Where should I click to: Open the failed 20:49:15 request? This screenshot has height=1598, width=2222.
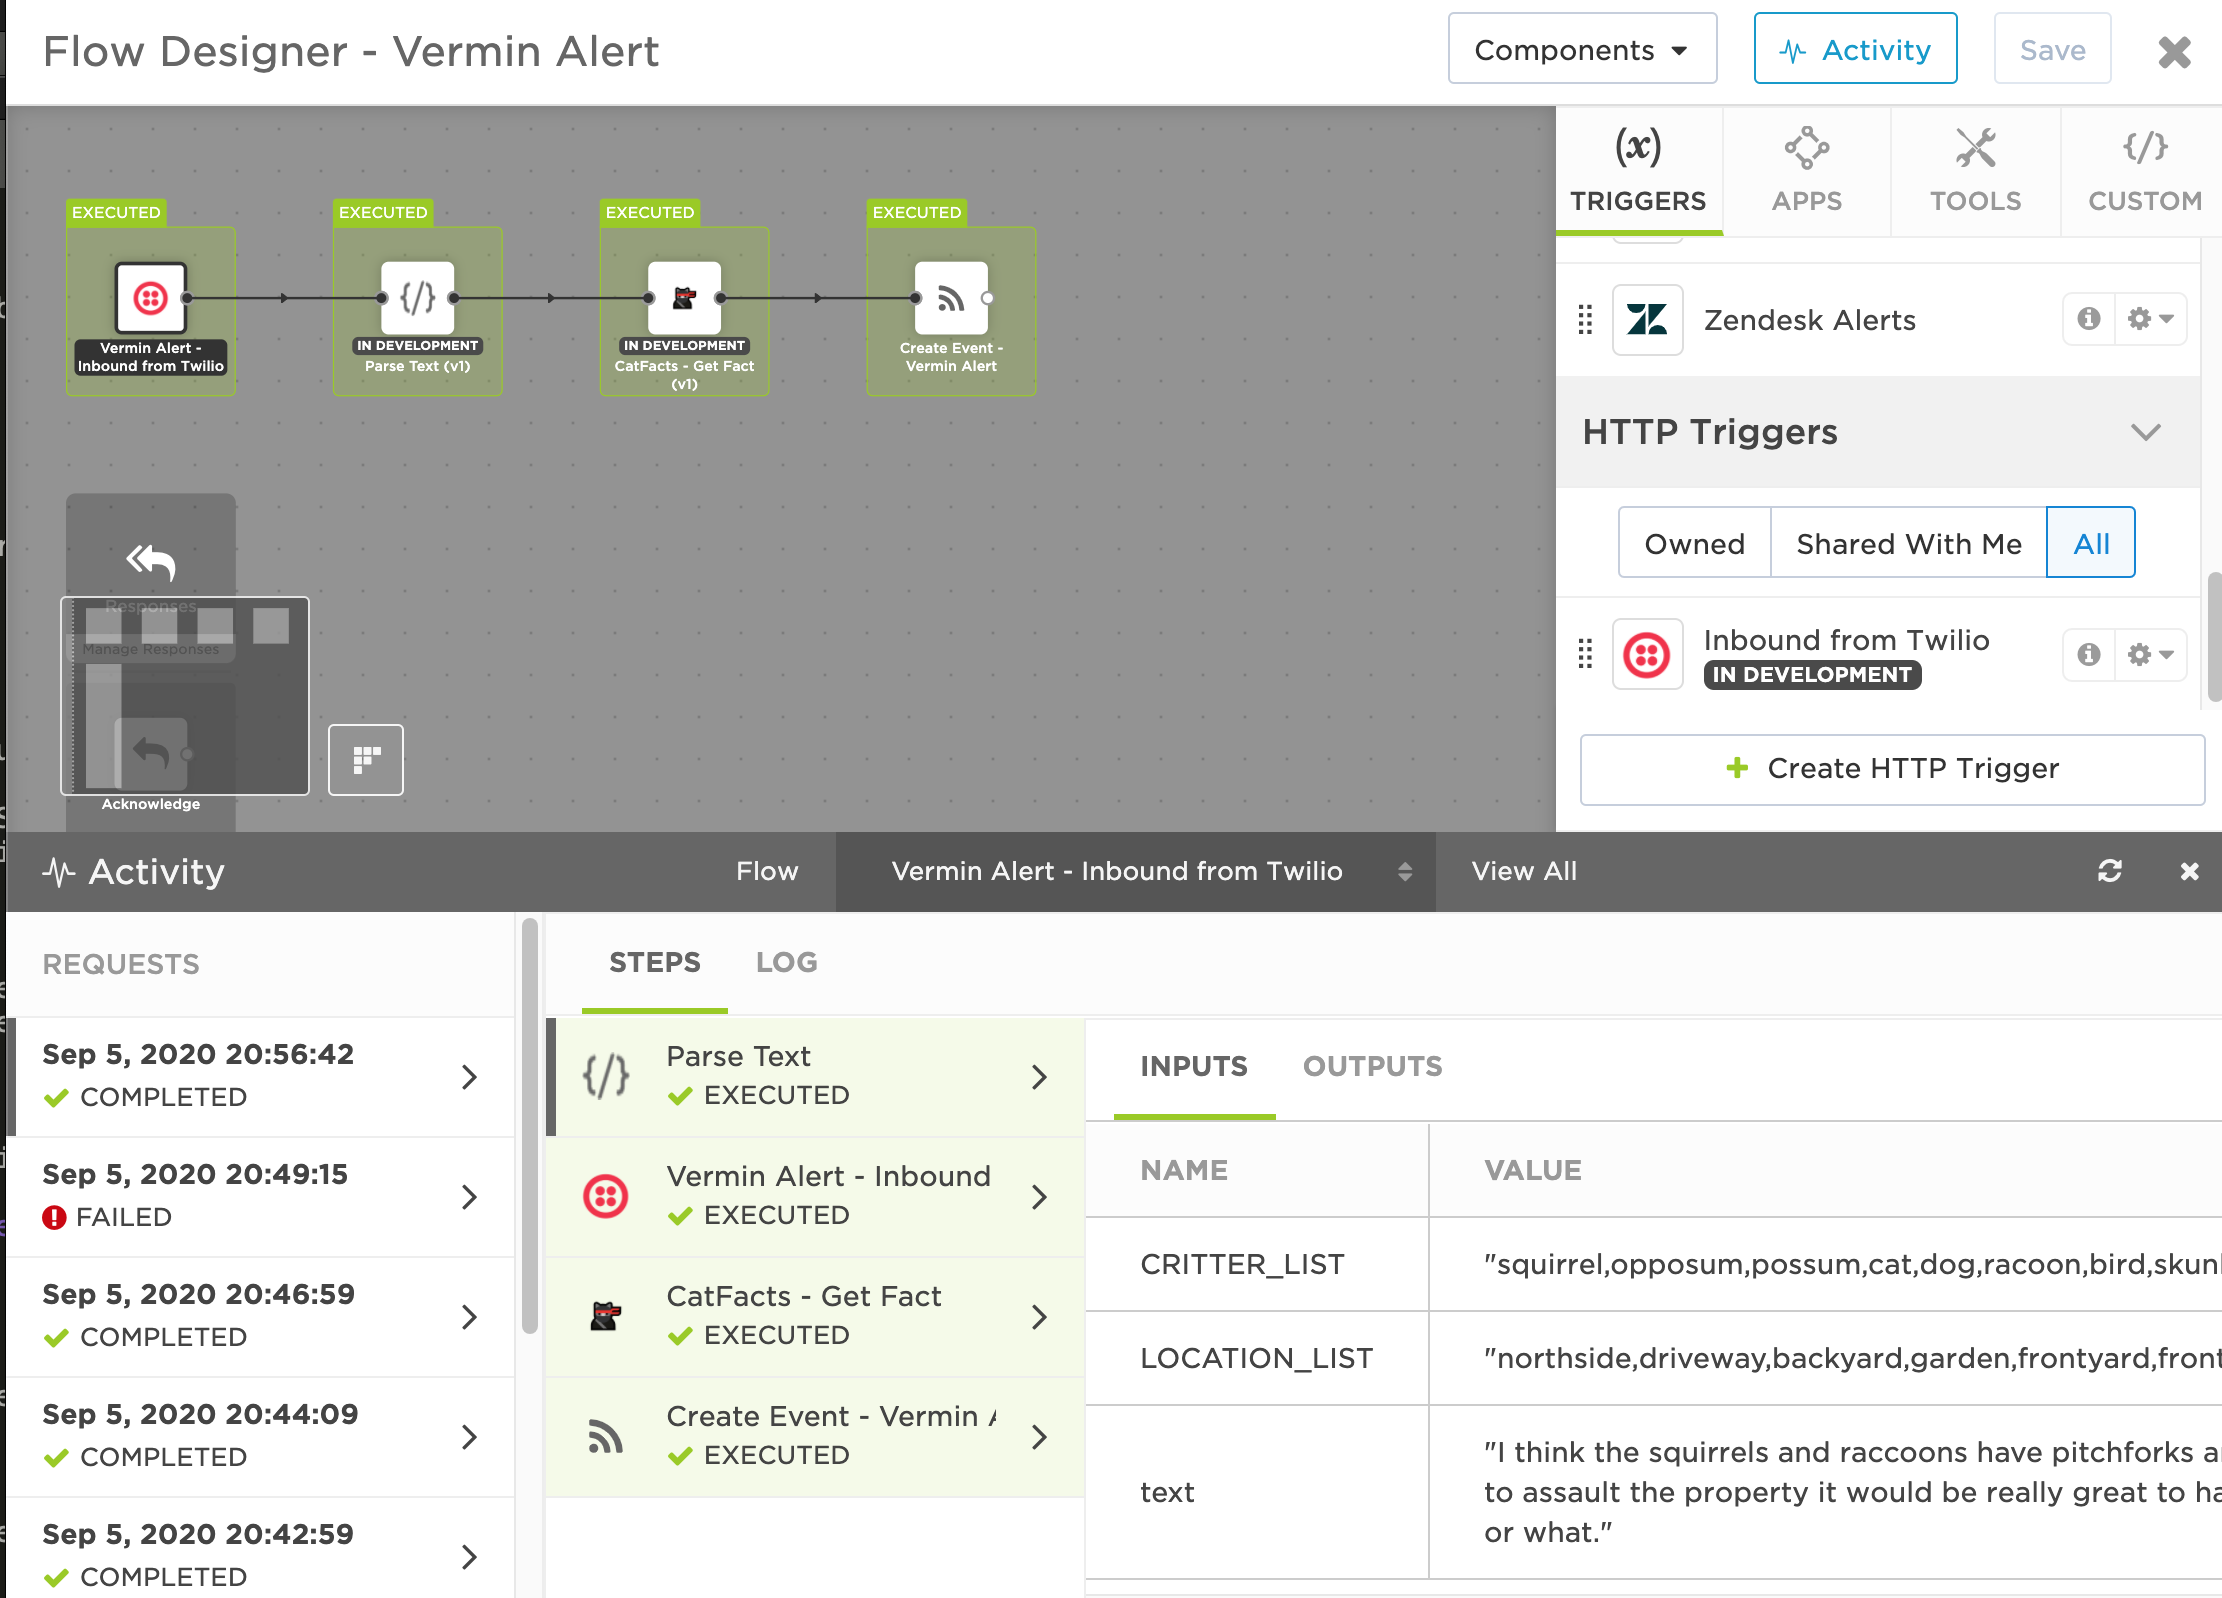pos(260,1196)
